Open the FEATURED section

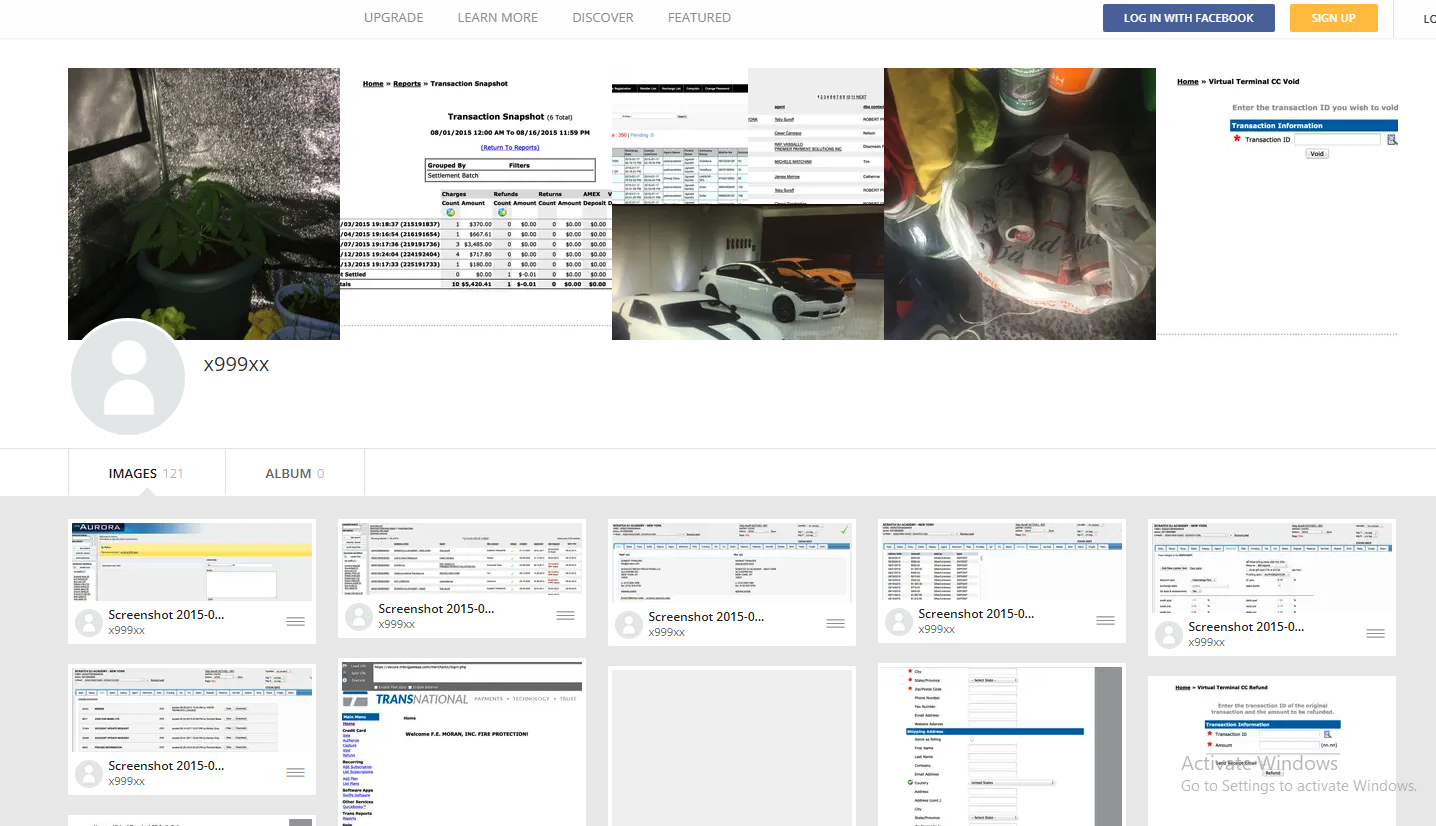pos(699,18)
